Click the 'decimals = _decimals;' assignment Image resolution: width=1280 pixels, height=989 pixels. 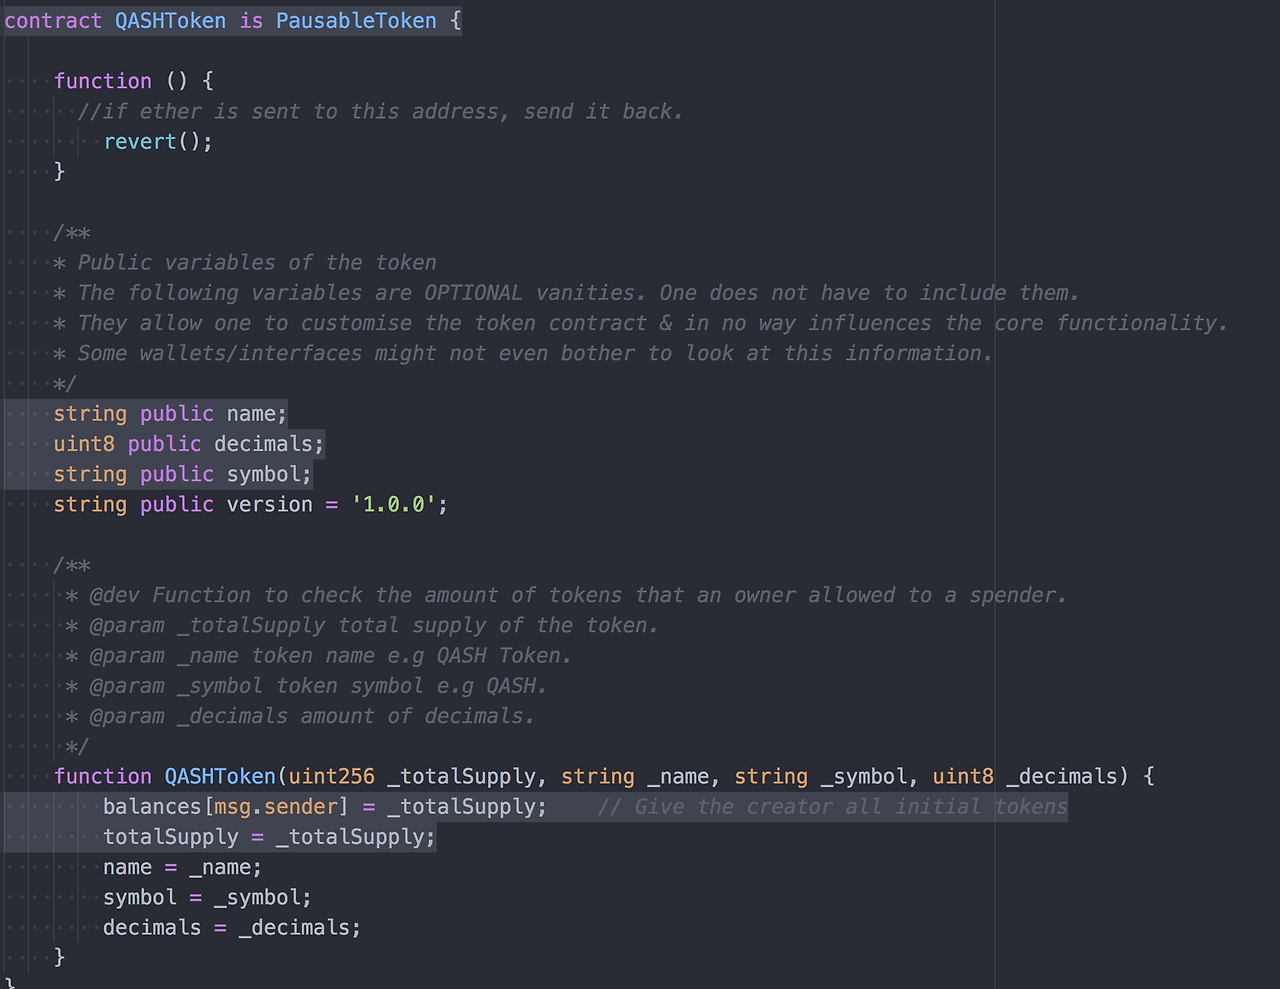(x=232, y=927)
